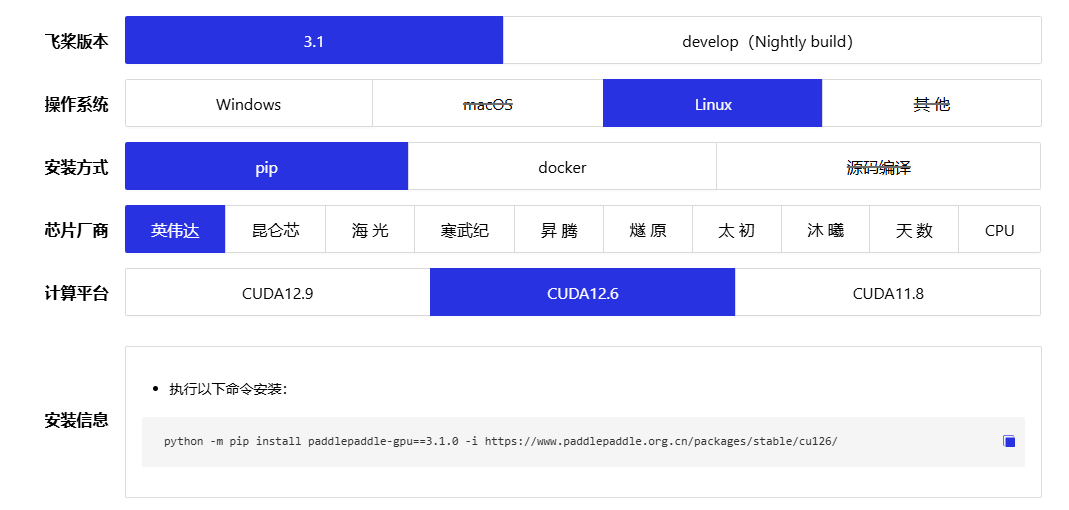
Task: Click the 执行以下命令安装 instruction text
Action: (x=228, y=389)
